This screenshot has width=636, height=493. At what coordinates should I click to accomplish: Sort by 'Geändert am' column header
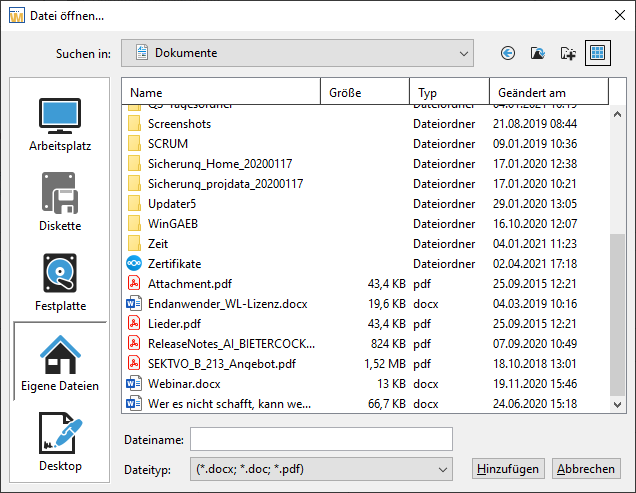[x=548, y=93]
